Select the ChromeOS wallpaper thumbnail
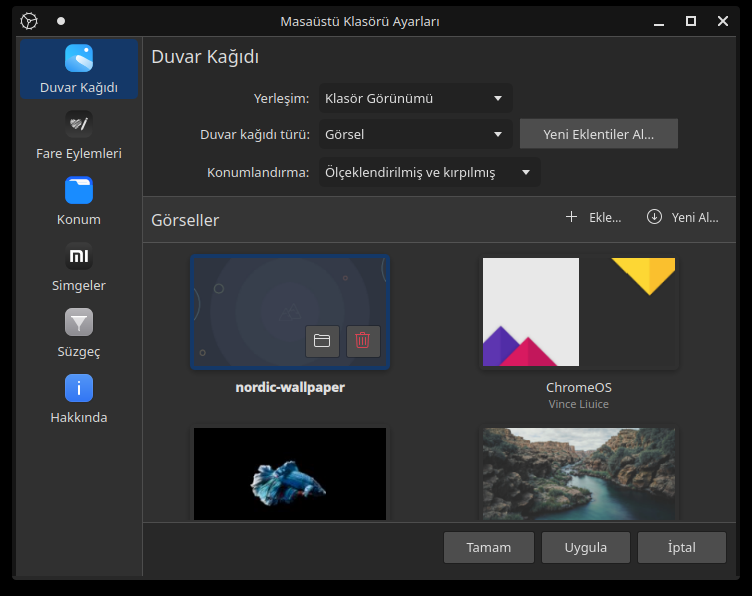 point(578,312)
